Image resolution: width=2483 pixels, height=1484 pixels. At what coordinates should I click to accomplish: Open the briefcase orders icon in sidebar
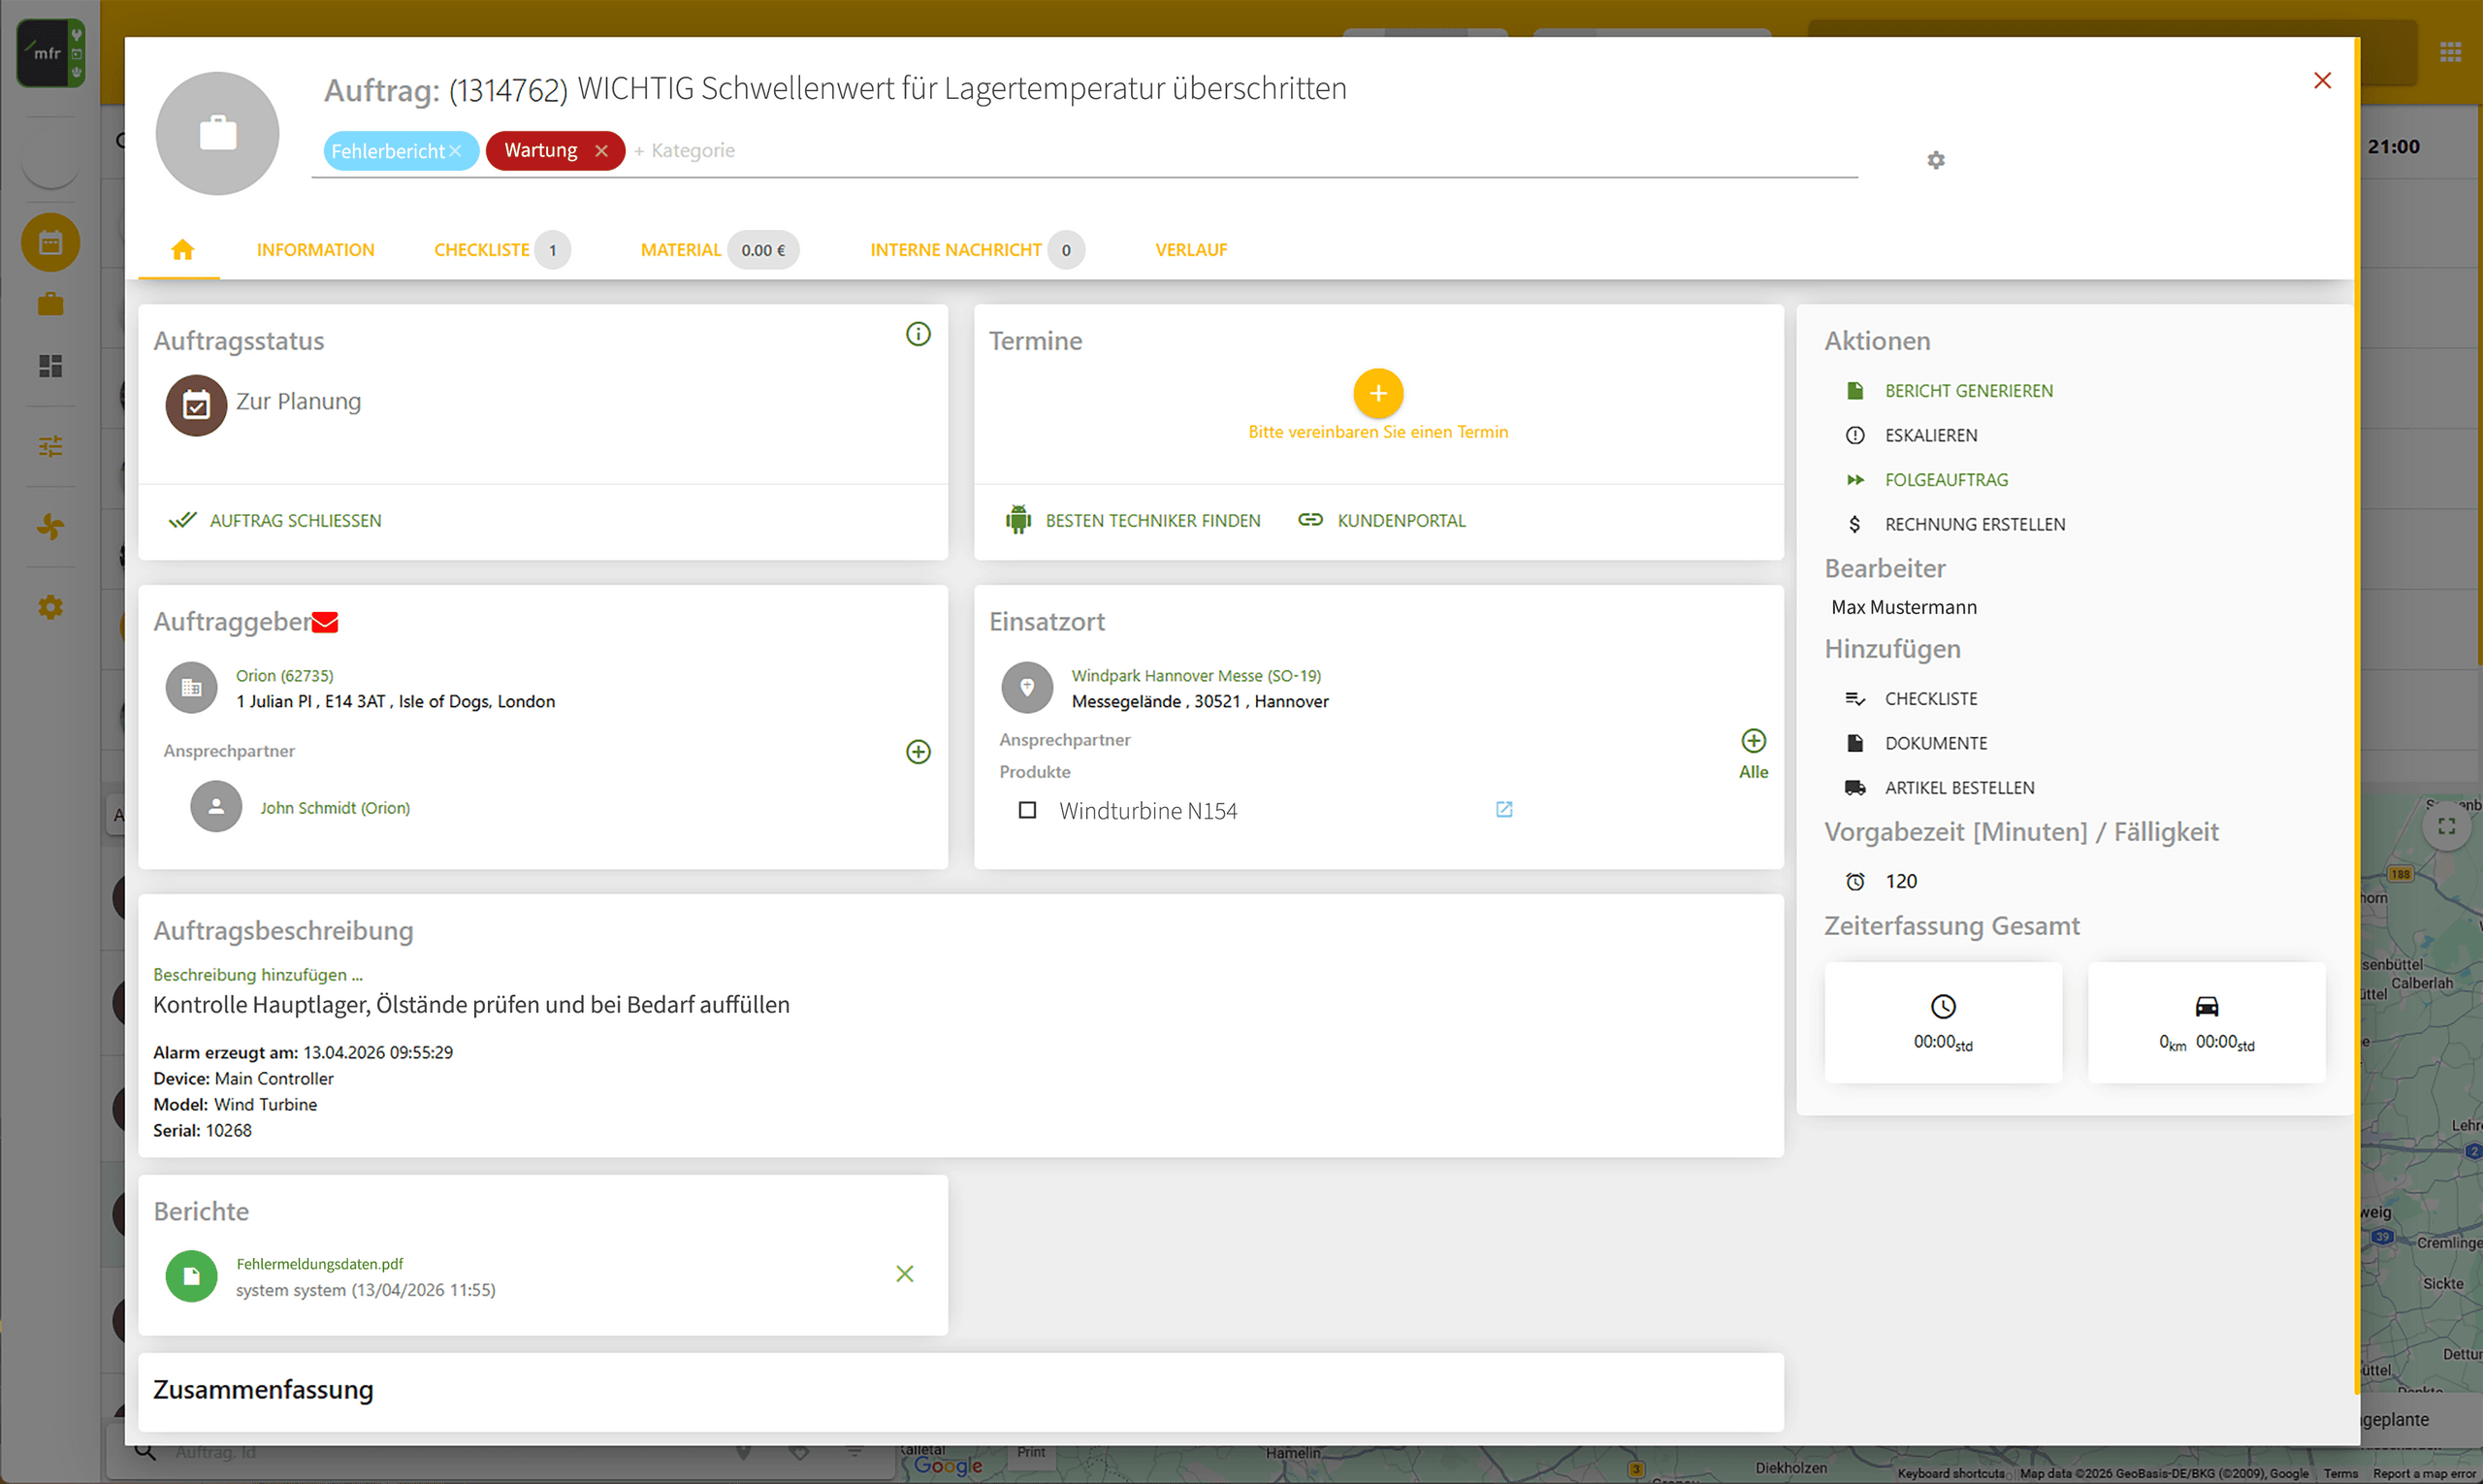click(x=50, y=304)
